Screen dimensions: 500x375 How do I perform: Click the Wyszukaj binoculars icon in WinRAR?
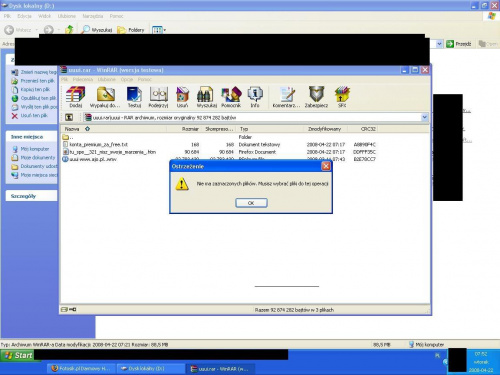(207, 97)
